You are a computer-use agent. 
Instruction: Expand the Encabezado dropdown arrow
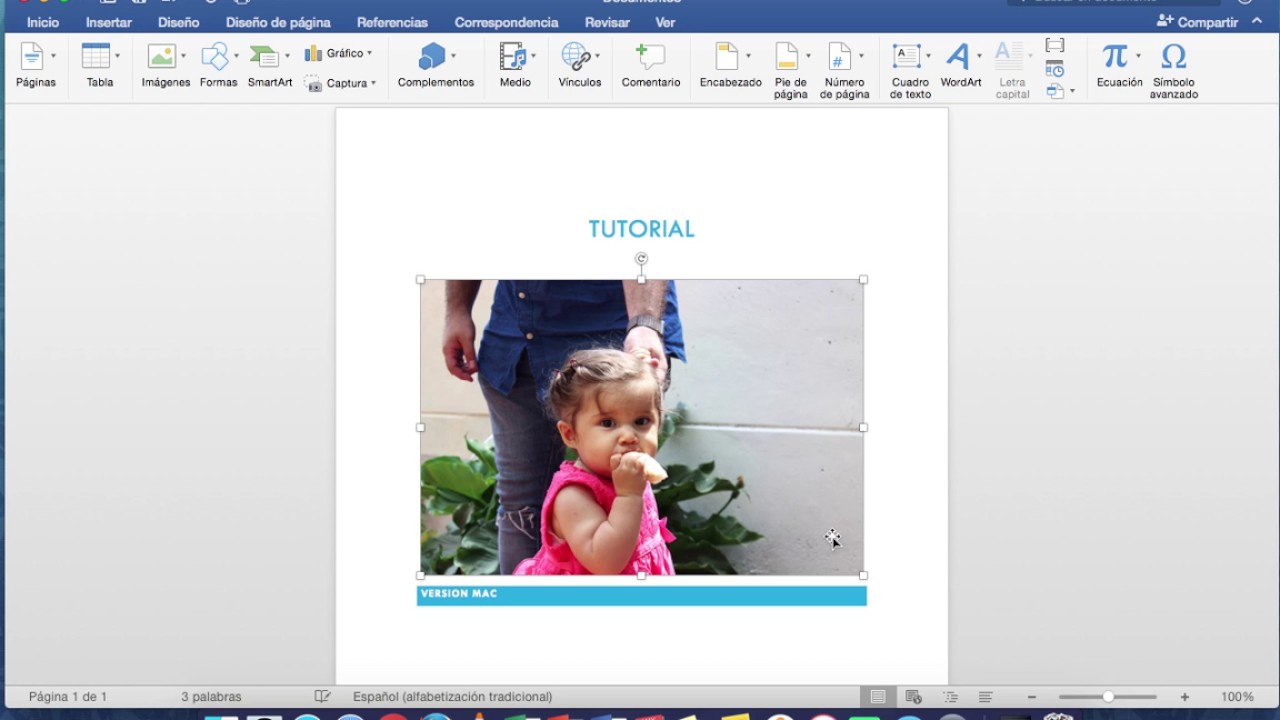tap(748, 56)
